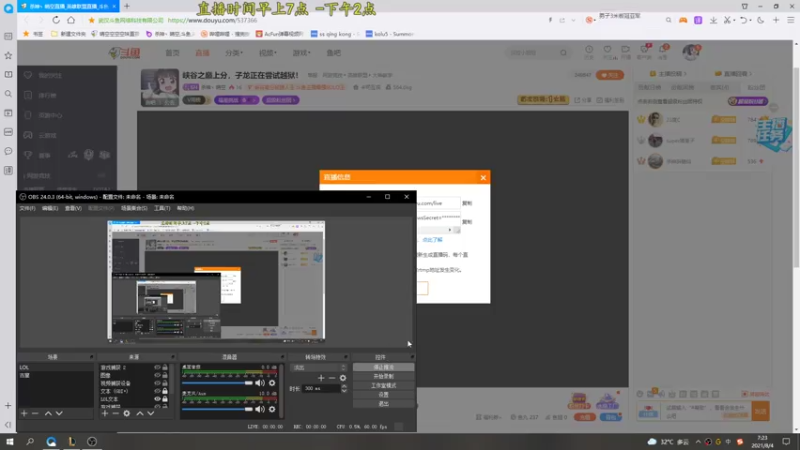Screen dimensions: 800x450
Task: Move selected scene up in OBS
Action: click(48, 413)
